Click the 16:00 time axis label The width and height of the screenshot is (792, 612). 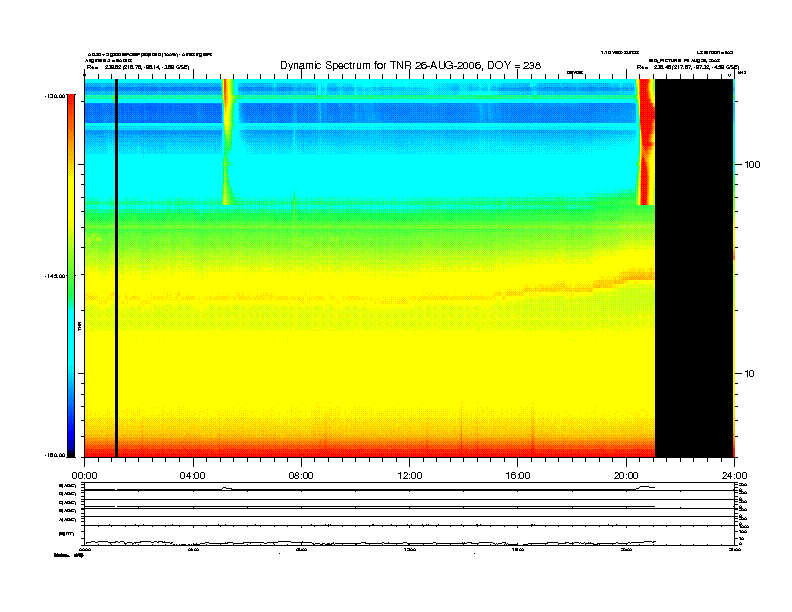pyautogui.click(x=518, y=476)
